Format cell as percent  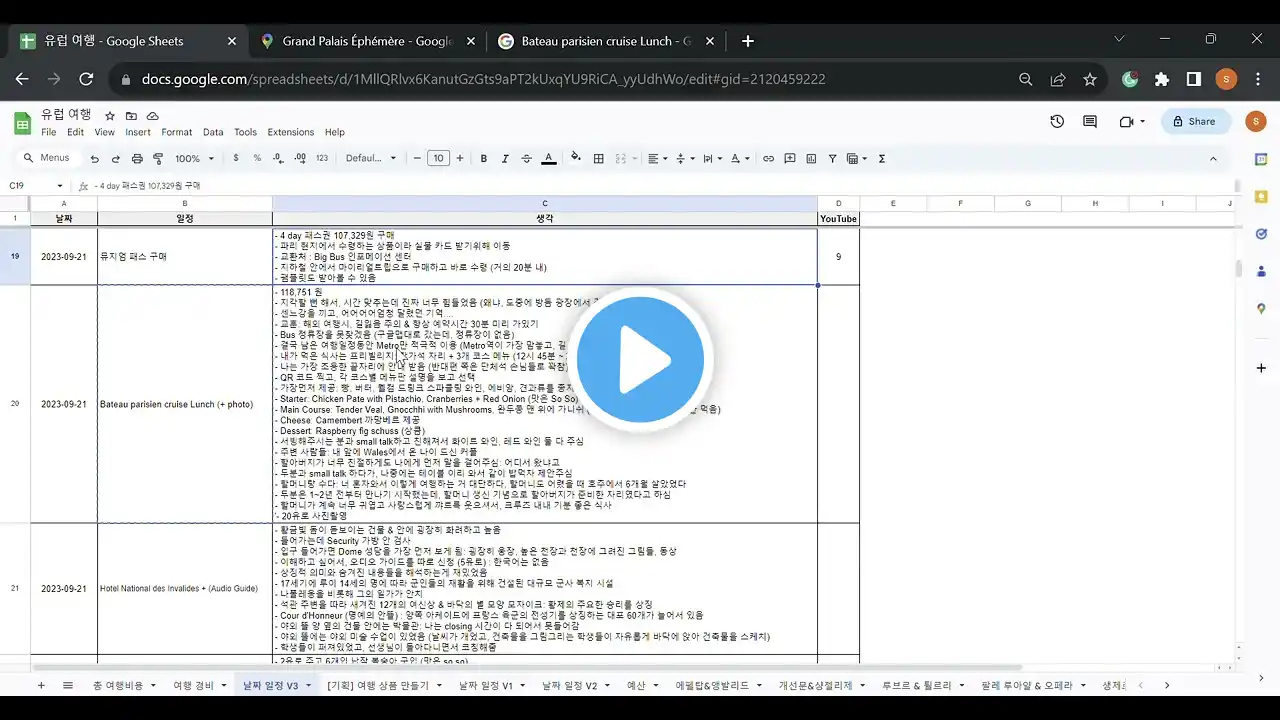pyautogui.click(x=257, y=158)
